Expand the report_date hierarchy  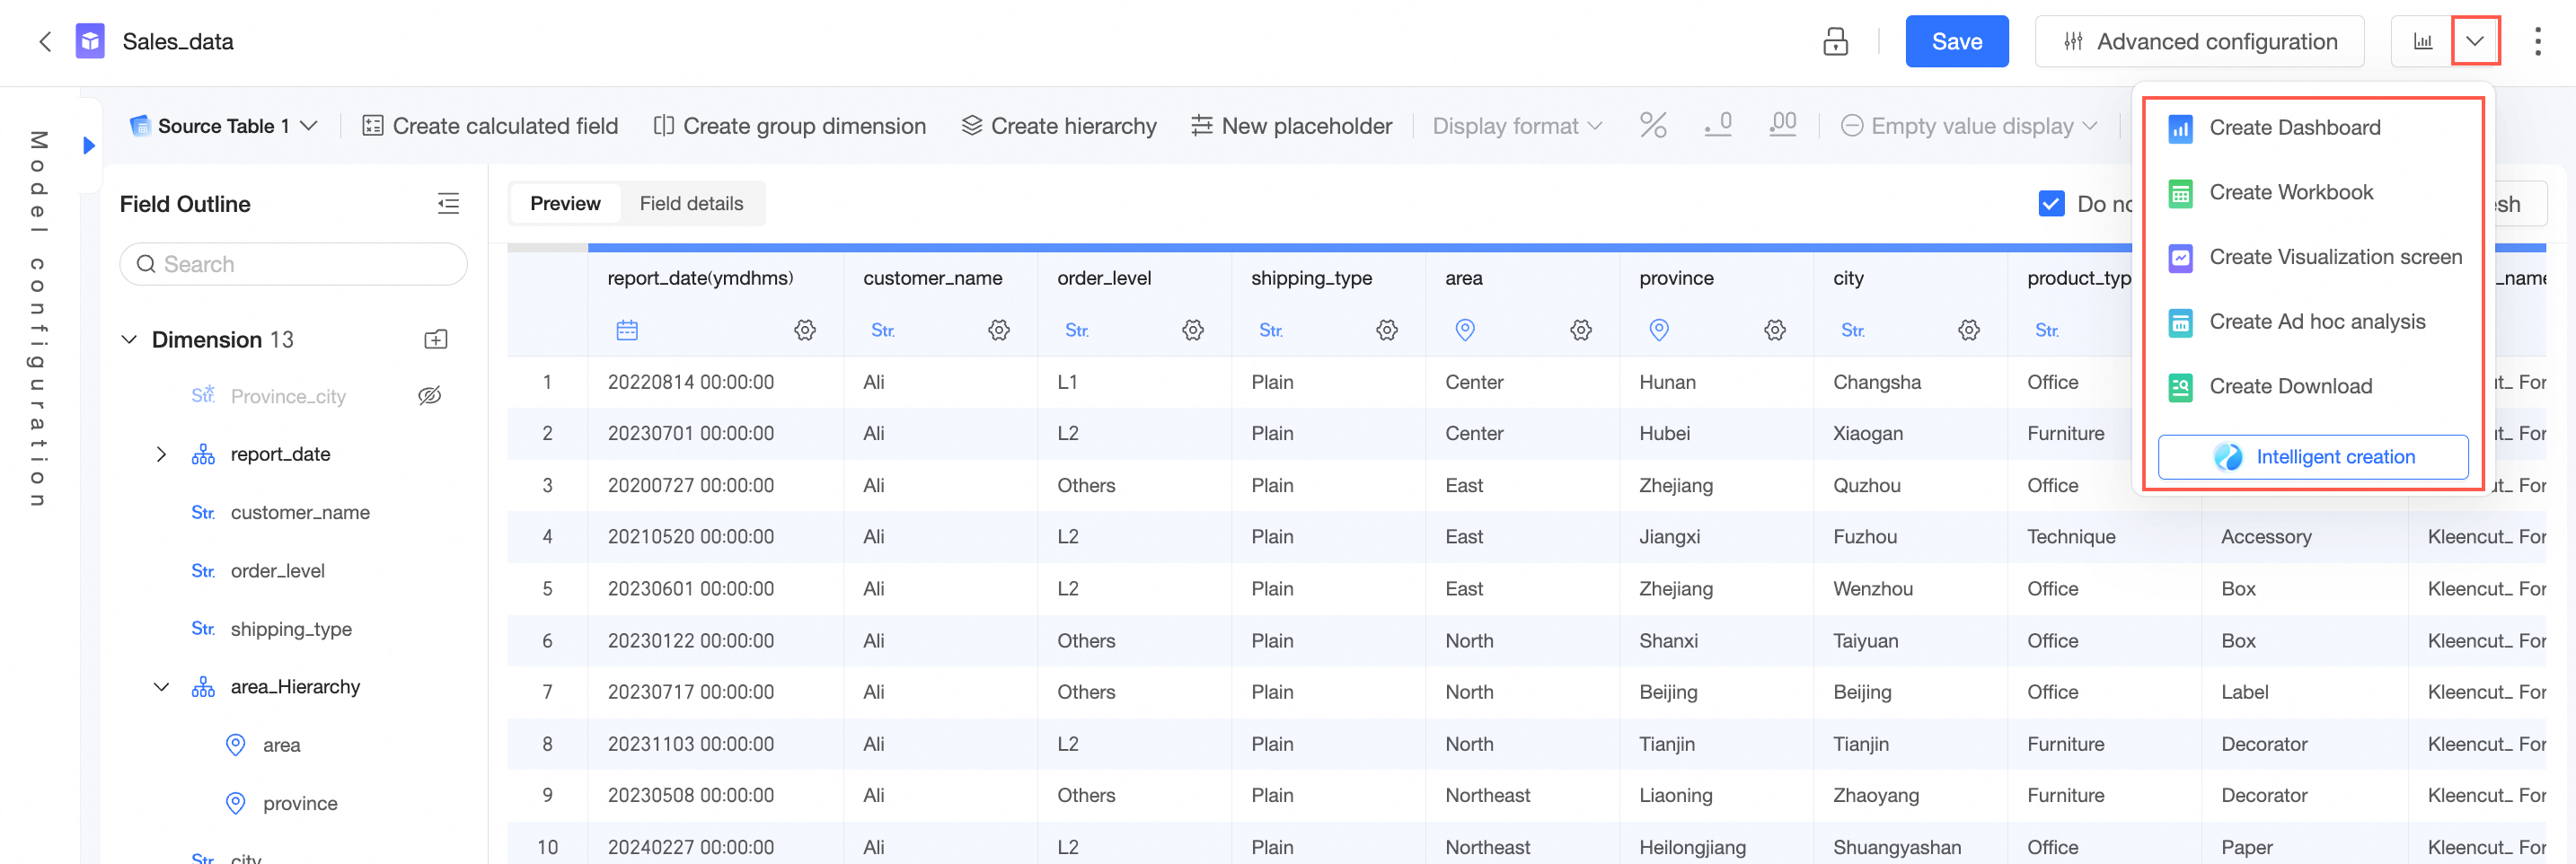(161, 455)
